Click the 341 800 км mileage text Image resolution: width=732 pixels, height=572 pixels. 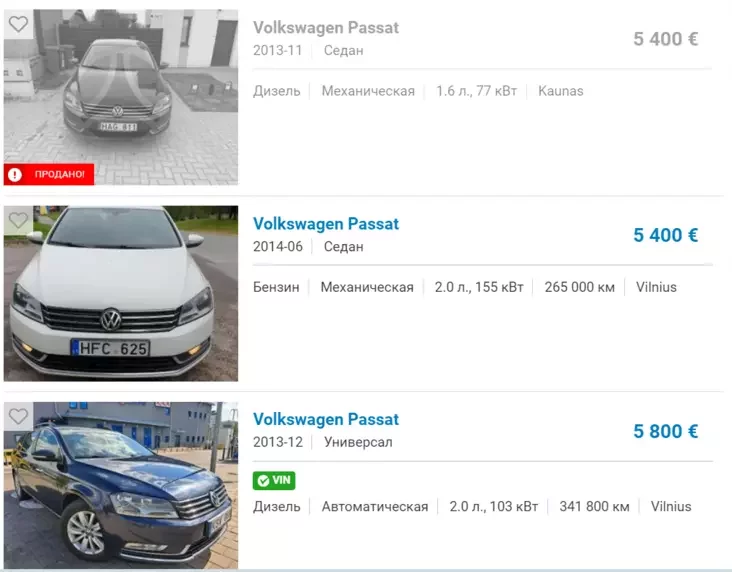[594, 507]
